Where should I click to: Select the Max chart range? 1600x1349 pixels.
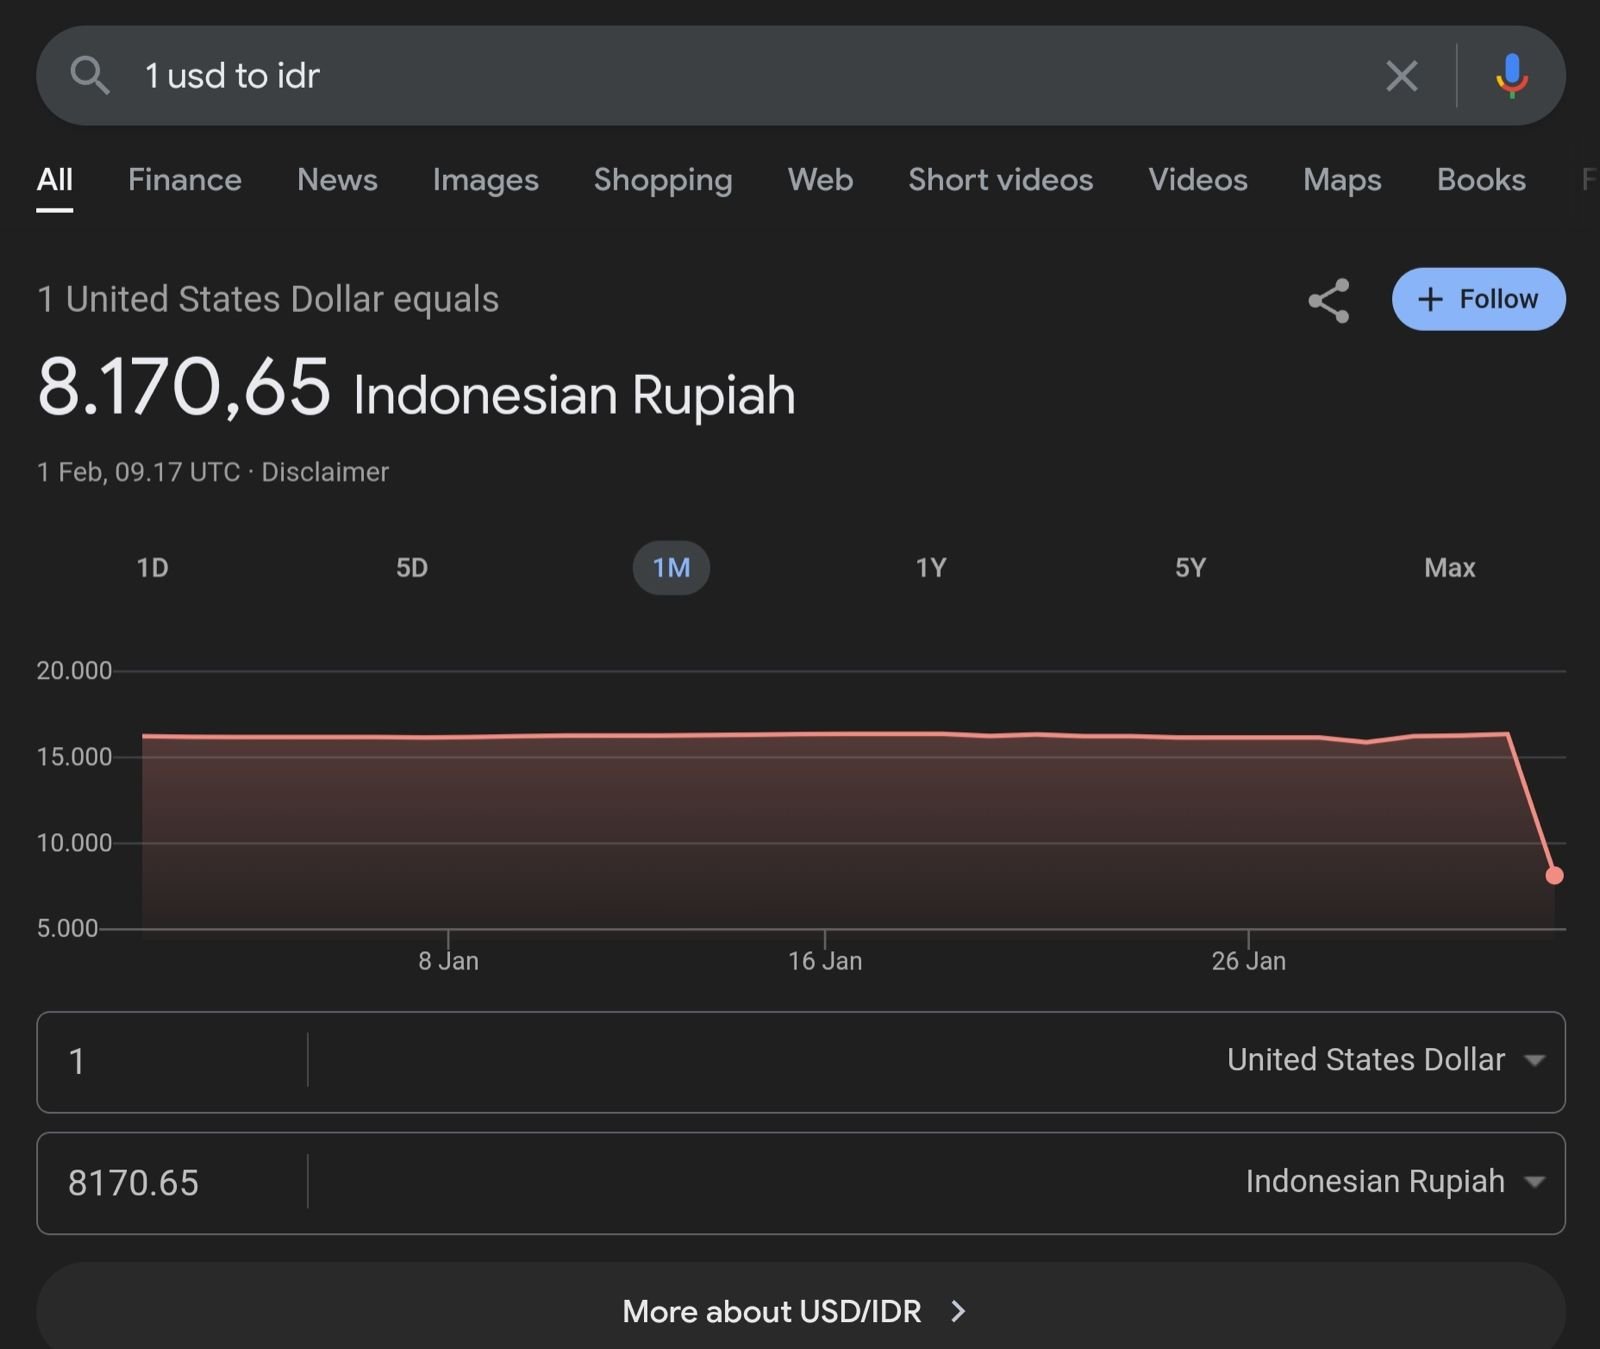pos(1449,568)
